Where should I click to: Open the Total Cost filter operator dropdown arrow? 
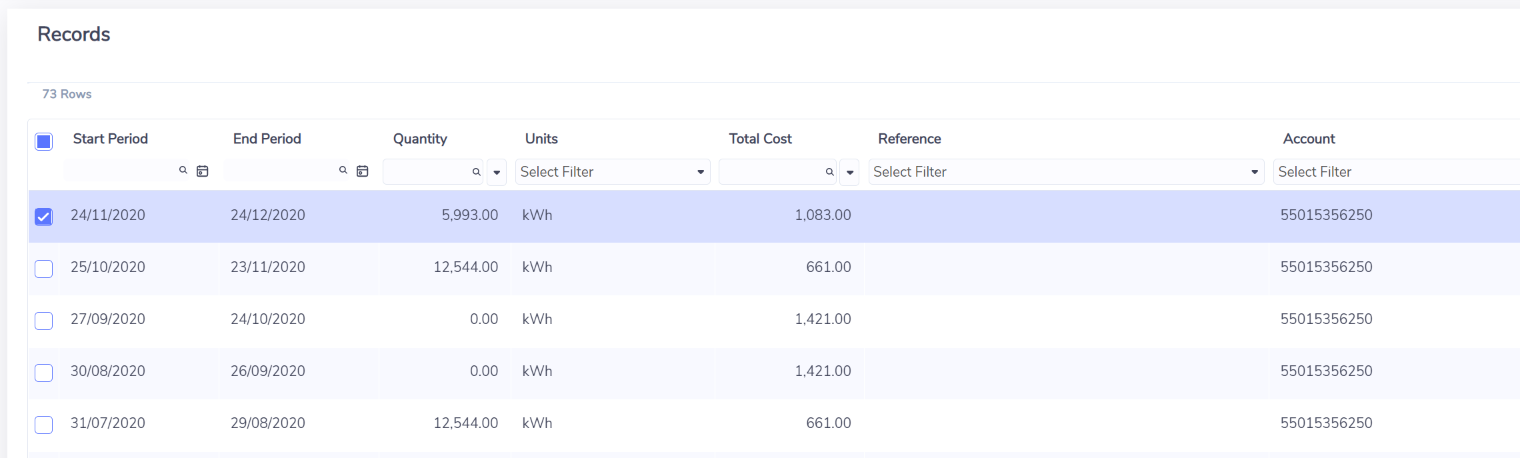pyautogui.click(x=850, y=172)
